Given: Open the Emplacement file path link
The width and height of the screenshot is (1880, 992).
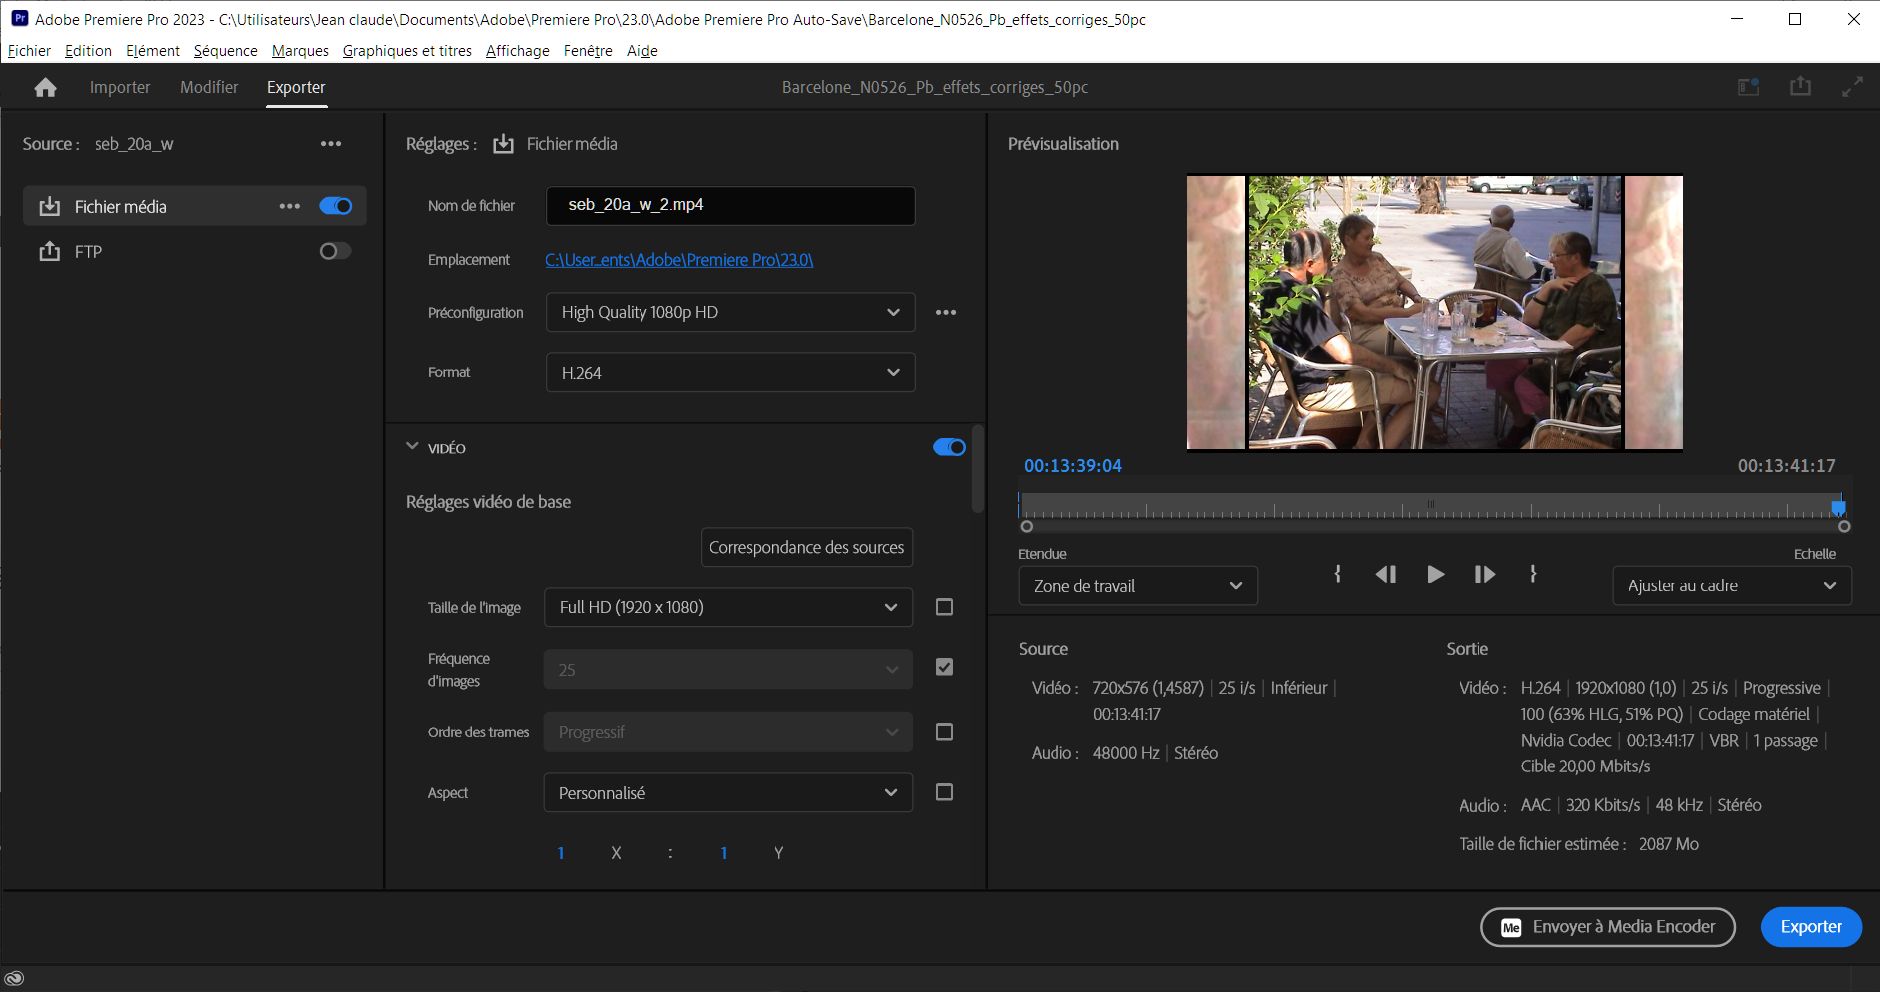Looking at the screenshot, I should pyautogui.click(x=679, y=260).
